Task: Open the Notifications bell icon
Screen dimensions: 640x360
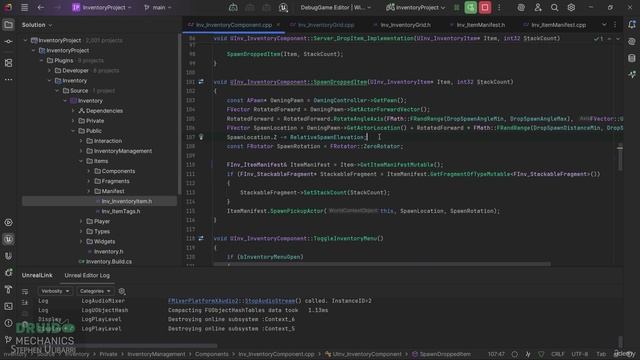Action: coord(632,25)
